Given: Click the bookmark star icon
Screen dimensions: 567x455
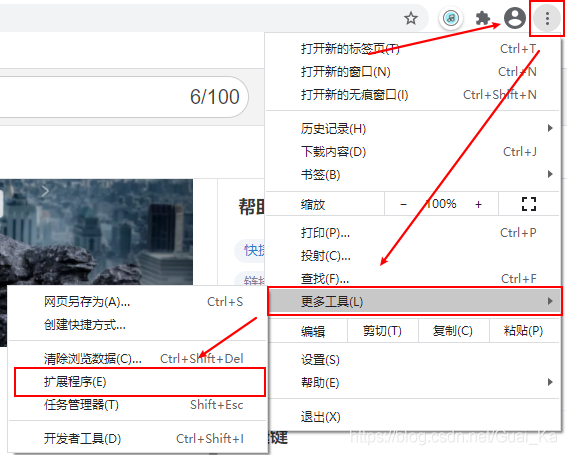Looking at the screenshot, I should pos(410,18).
